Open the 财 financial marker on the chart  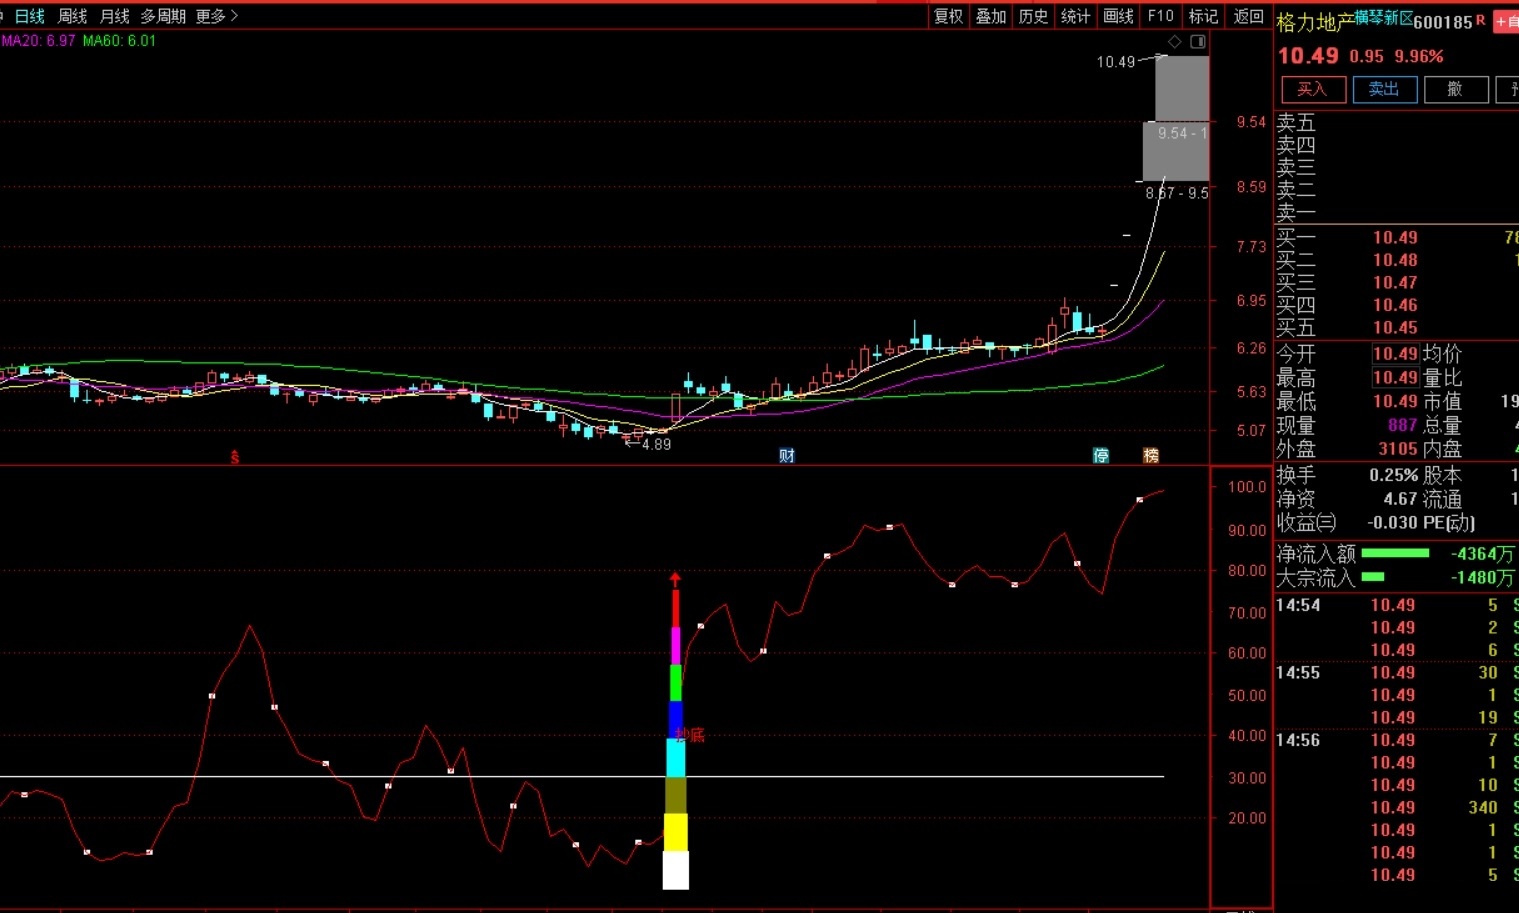click(787, 456)
